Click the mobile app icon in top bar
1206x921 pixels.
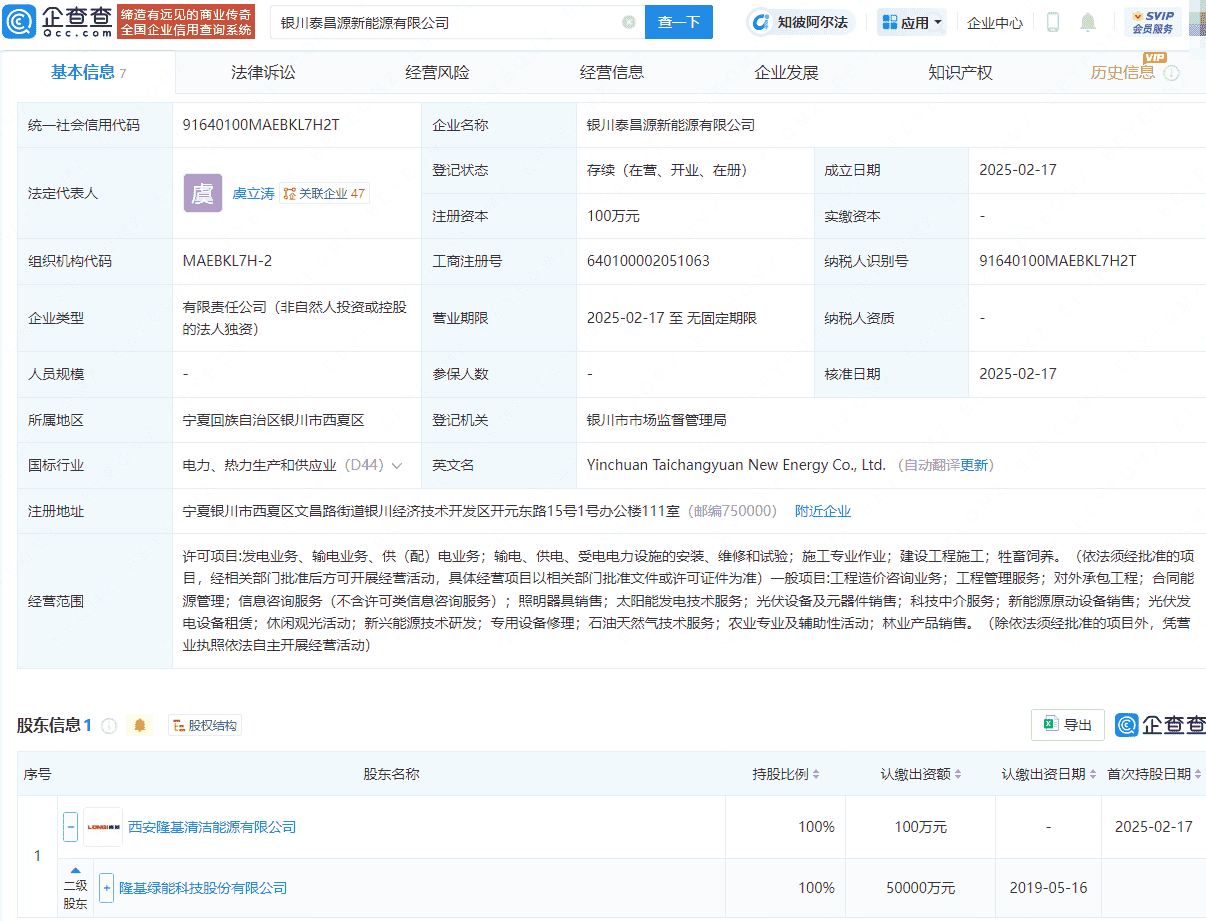point(1052,21)
